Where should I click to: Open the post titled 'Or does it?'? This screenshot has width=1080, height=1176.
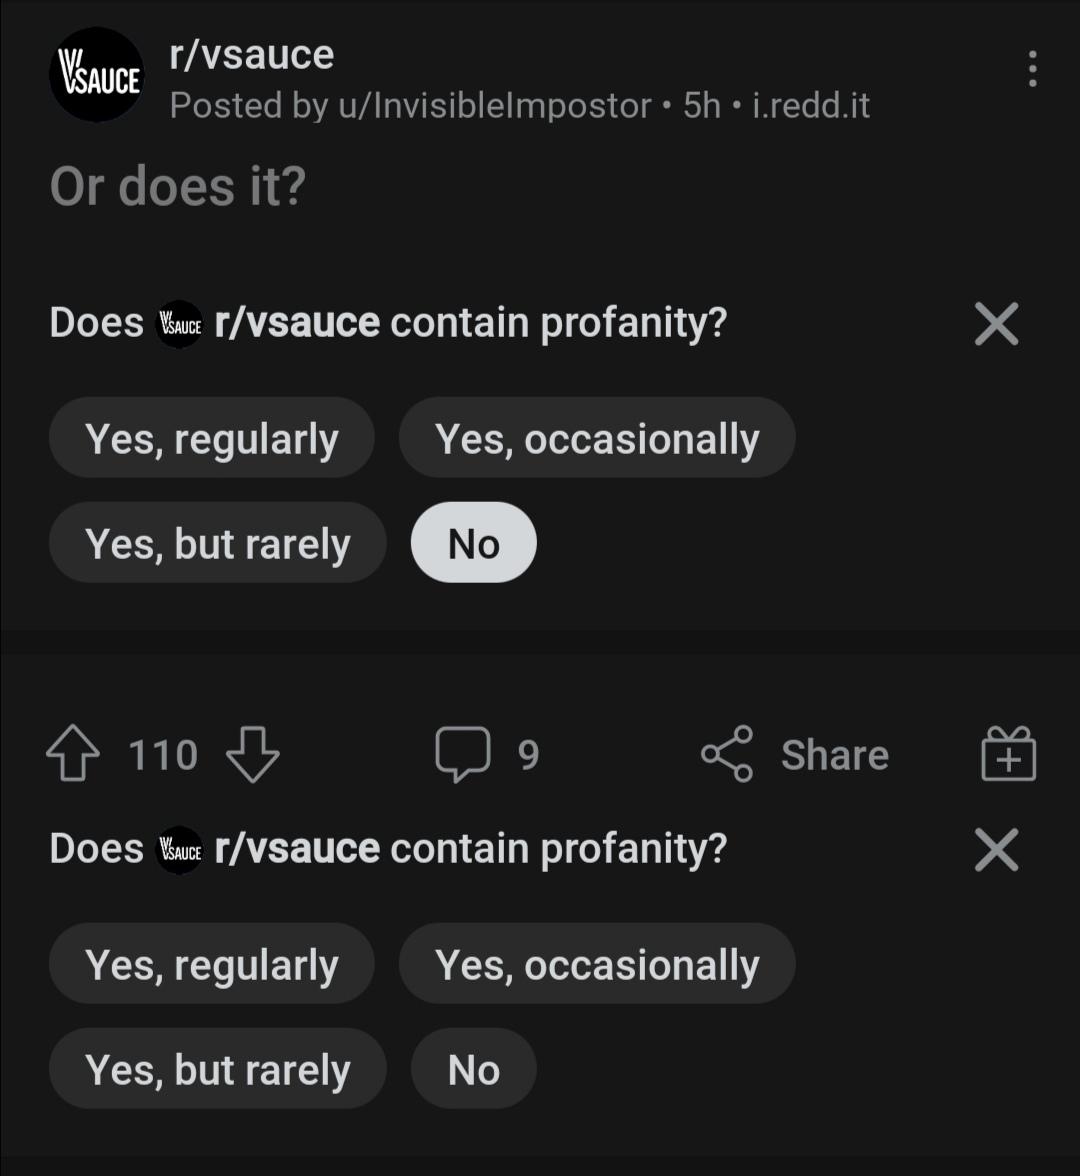coord(176,184)
